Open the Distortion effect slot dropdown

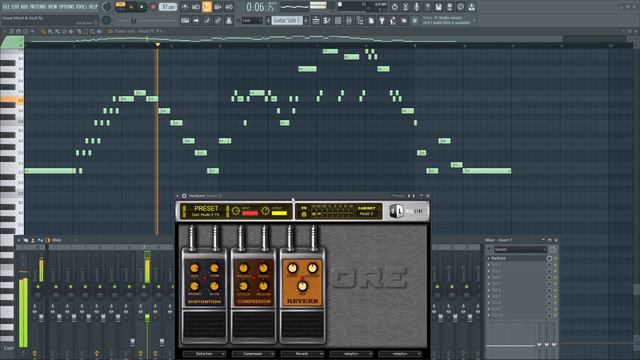coord(204,354)
